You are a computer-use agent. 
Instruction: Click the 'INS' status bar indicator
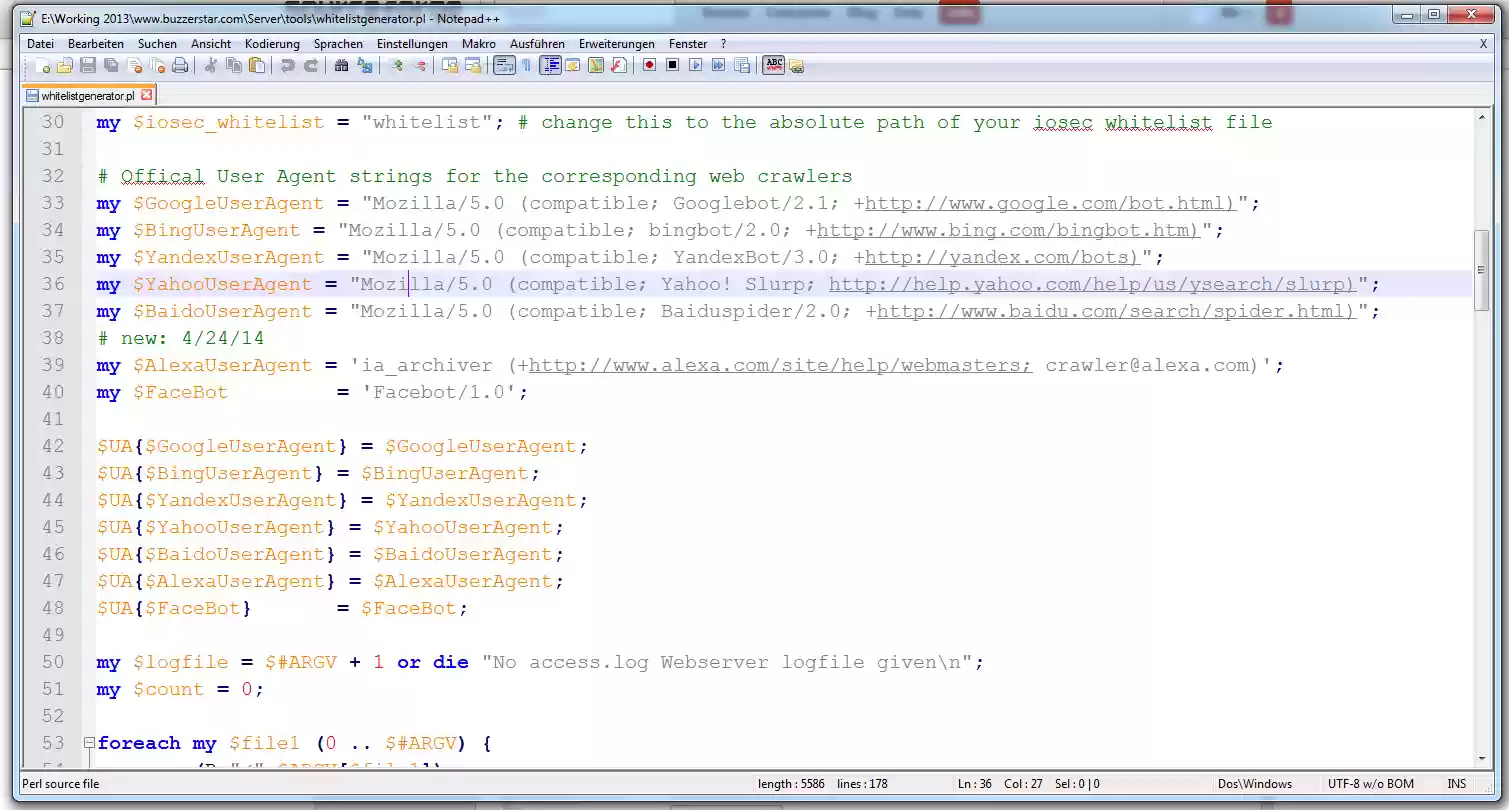1456,784
